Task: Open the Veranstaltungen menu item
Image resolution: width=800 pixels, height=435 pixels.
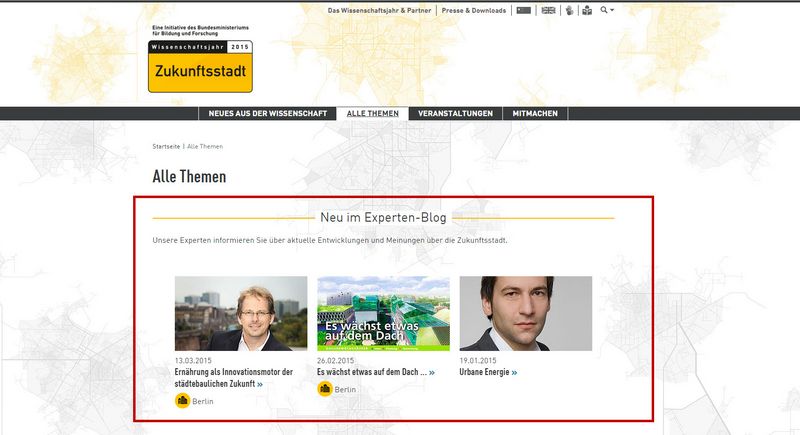Action: tap(455, 113)
